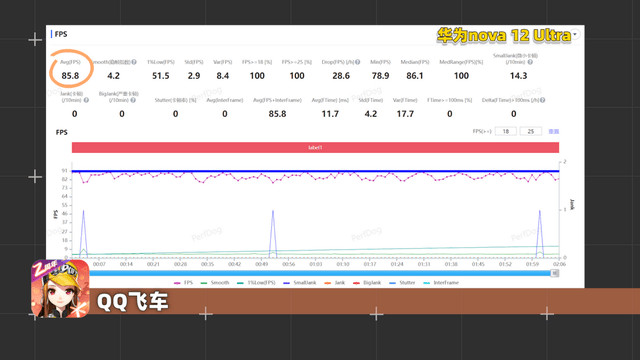Click help icon next to Jank(/10min)
Screen dimensions: 640x360
(x=86, y=100)
